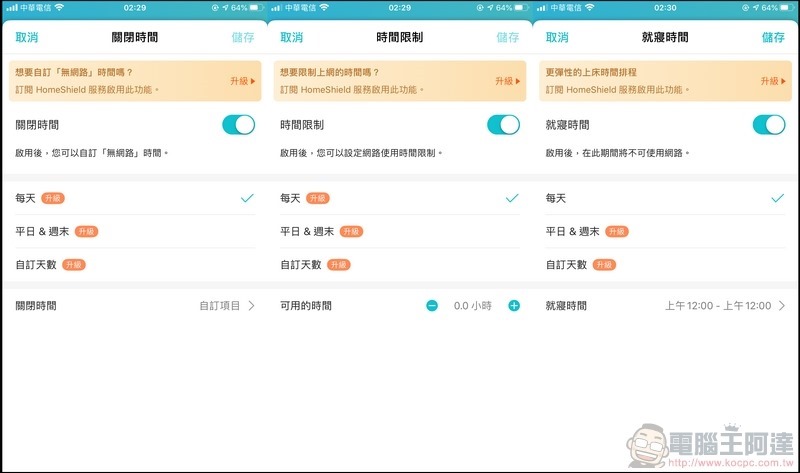Tap the 0.0 小時 value
Image resolution: width=800 pixels, height=473 pixels.
[472, 306]
